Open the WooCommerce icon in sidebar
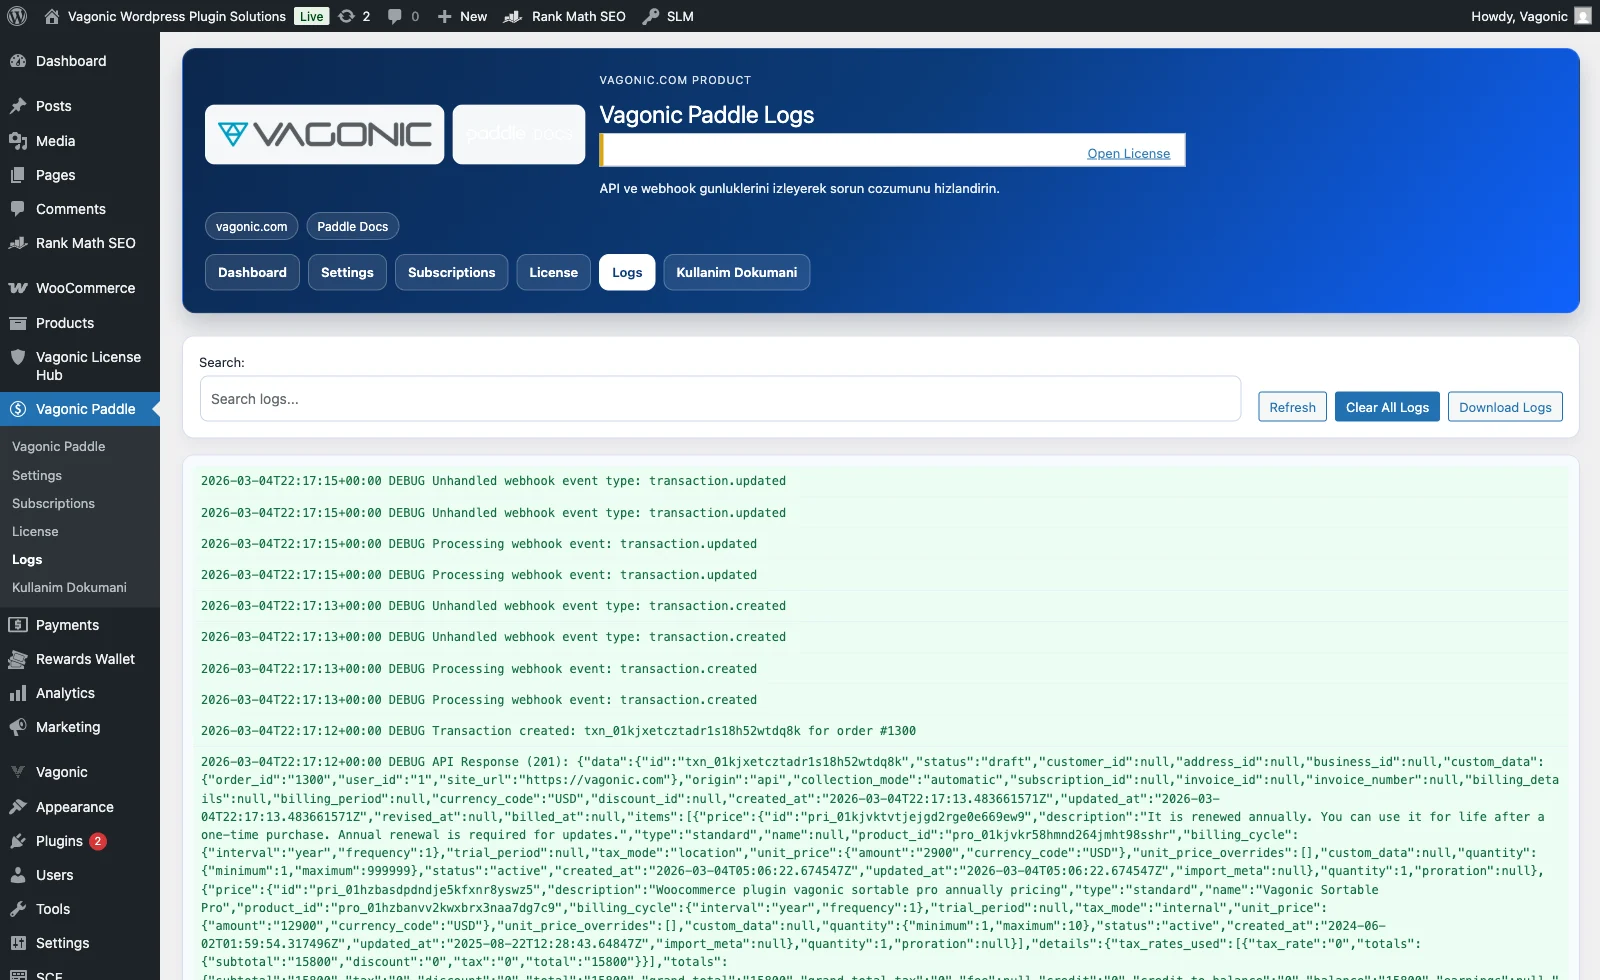The height and width of the screenshot is (980, 1600). (x=18, y=288)
